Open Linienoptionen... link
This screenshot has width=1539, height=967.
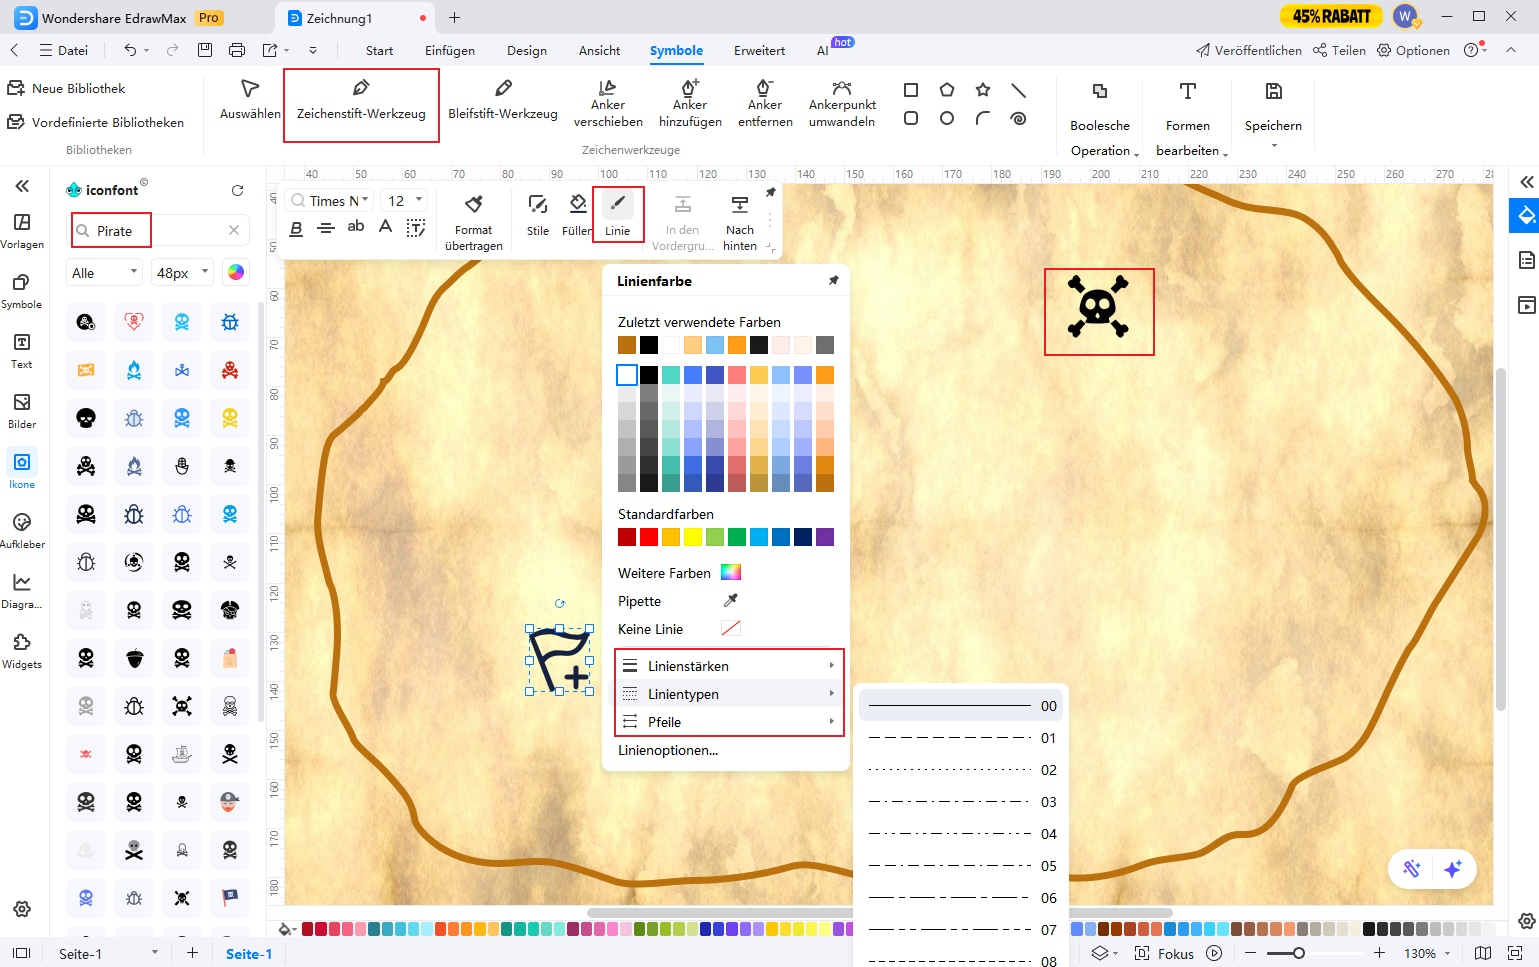[668, 750]
